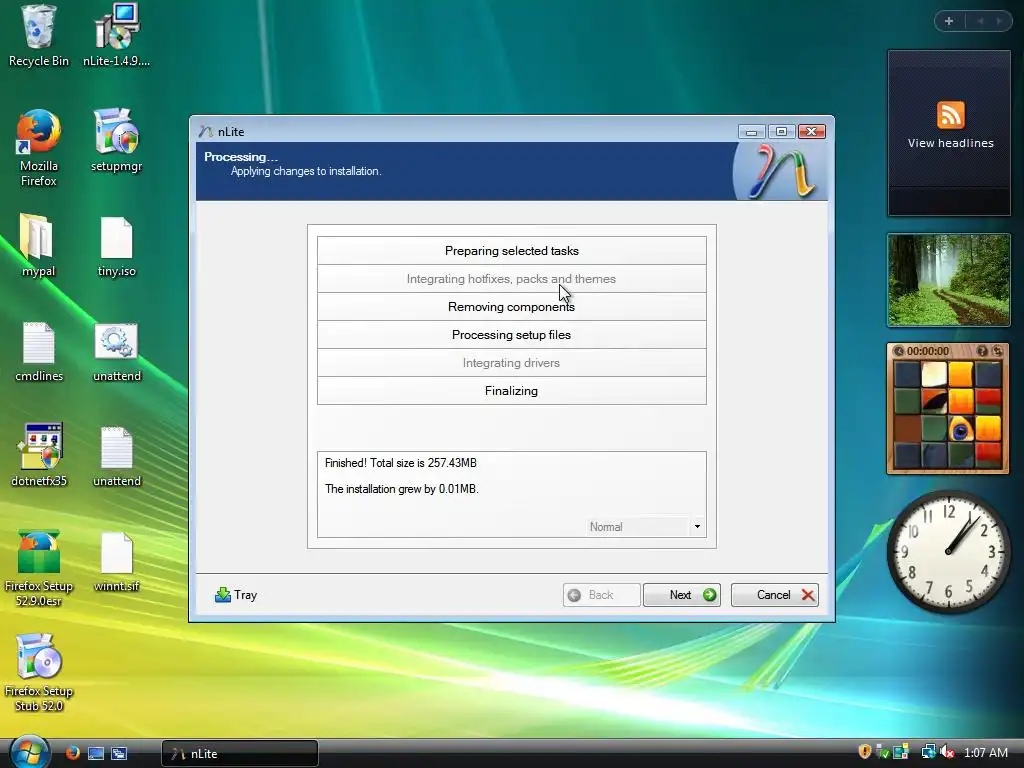Click the analog clock gadget
1024x768 pixels.
tap(948, 551)
